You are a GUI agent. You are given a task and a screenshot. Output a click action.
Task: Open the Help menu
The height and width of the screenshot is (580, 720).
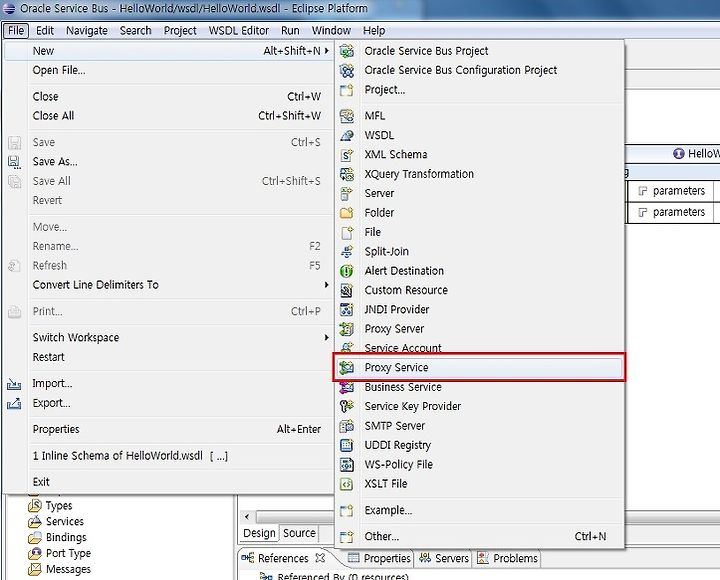(374, 31)
